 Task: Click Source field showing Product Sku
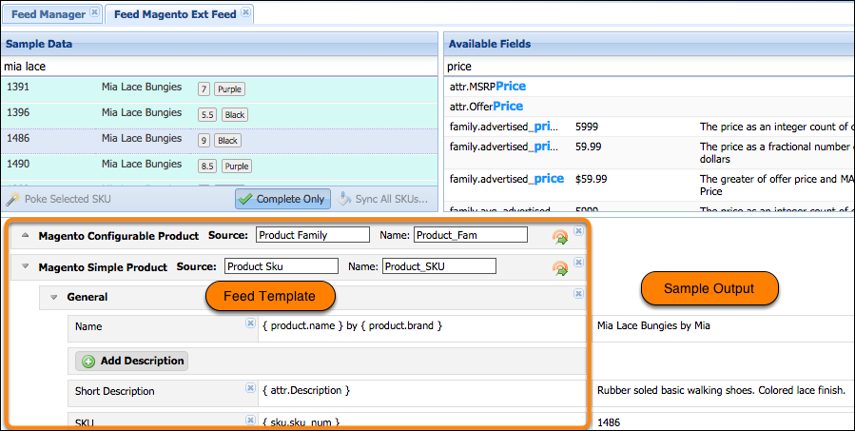point(281,266)
